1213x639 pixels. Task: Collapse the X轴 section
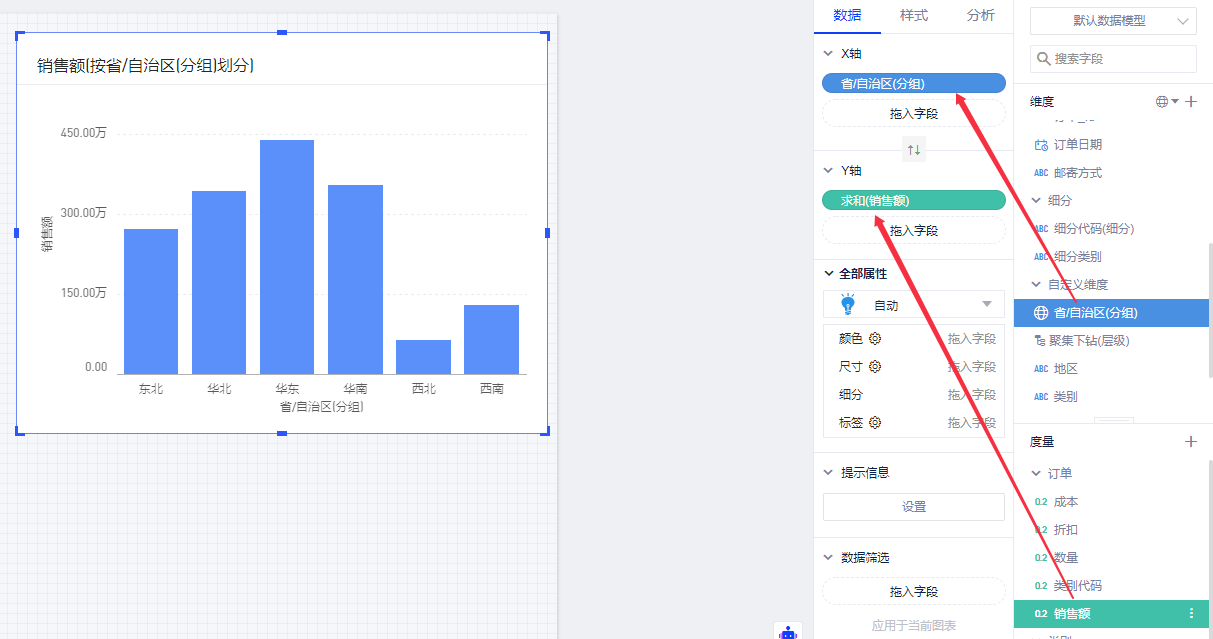pyautogui.click(x=828, y=54)
